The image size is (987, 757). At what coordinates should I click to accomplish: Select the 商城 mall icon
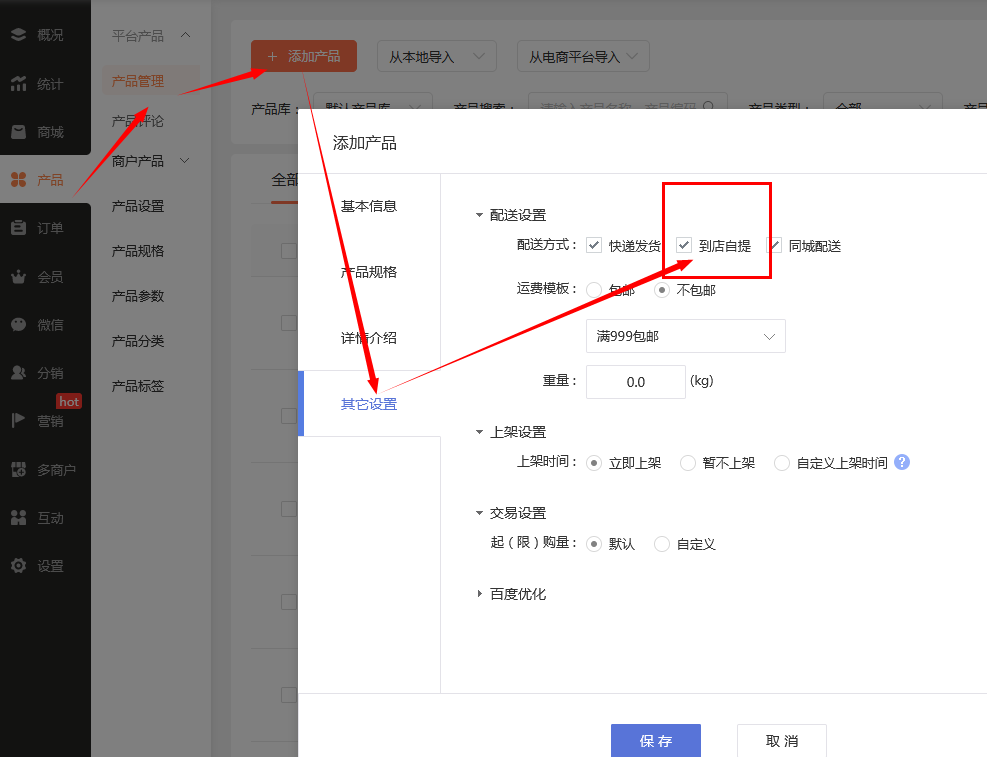[18, 132]
